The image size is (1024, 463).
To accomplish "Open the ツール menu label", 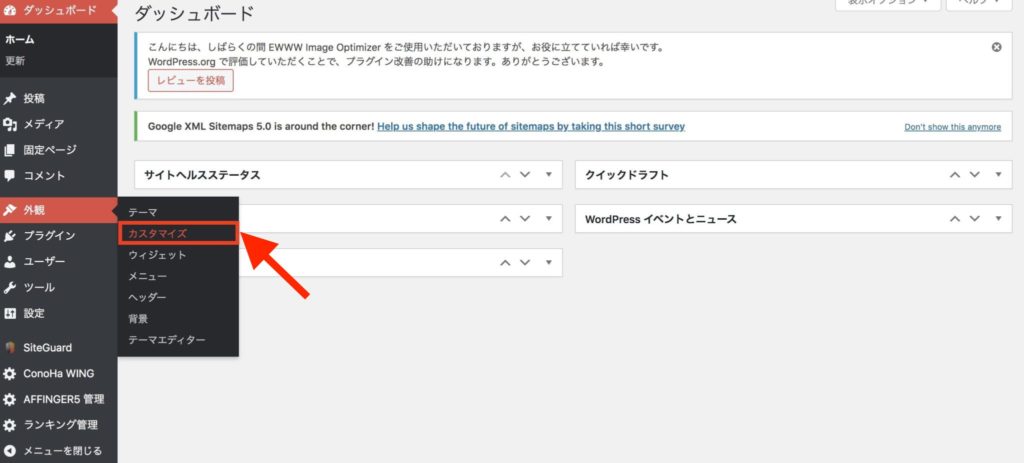I will [39, 287].
